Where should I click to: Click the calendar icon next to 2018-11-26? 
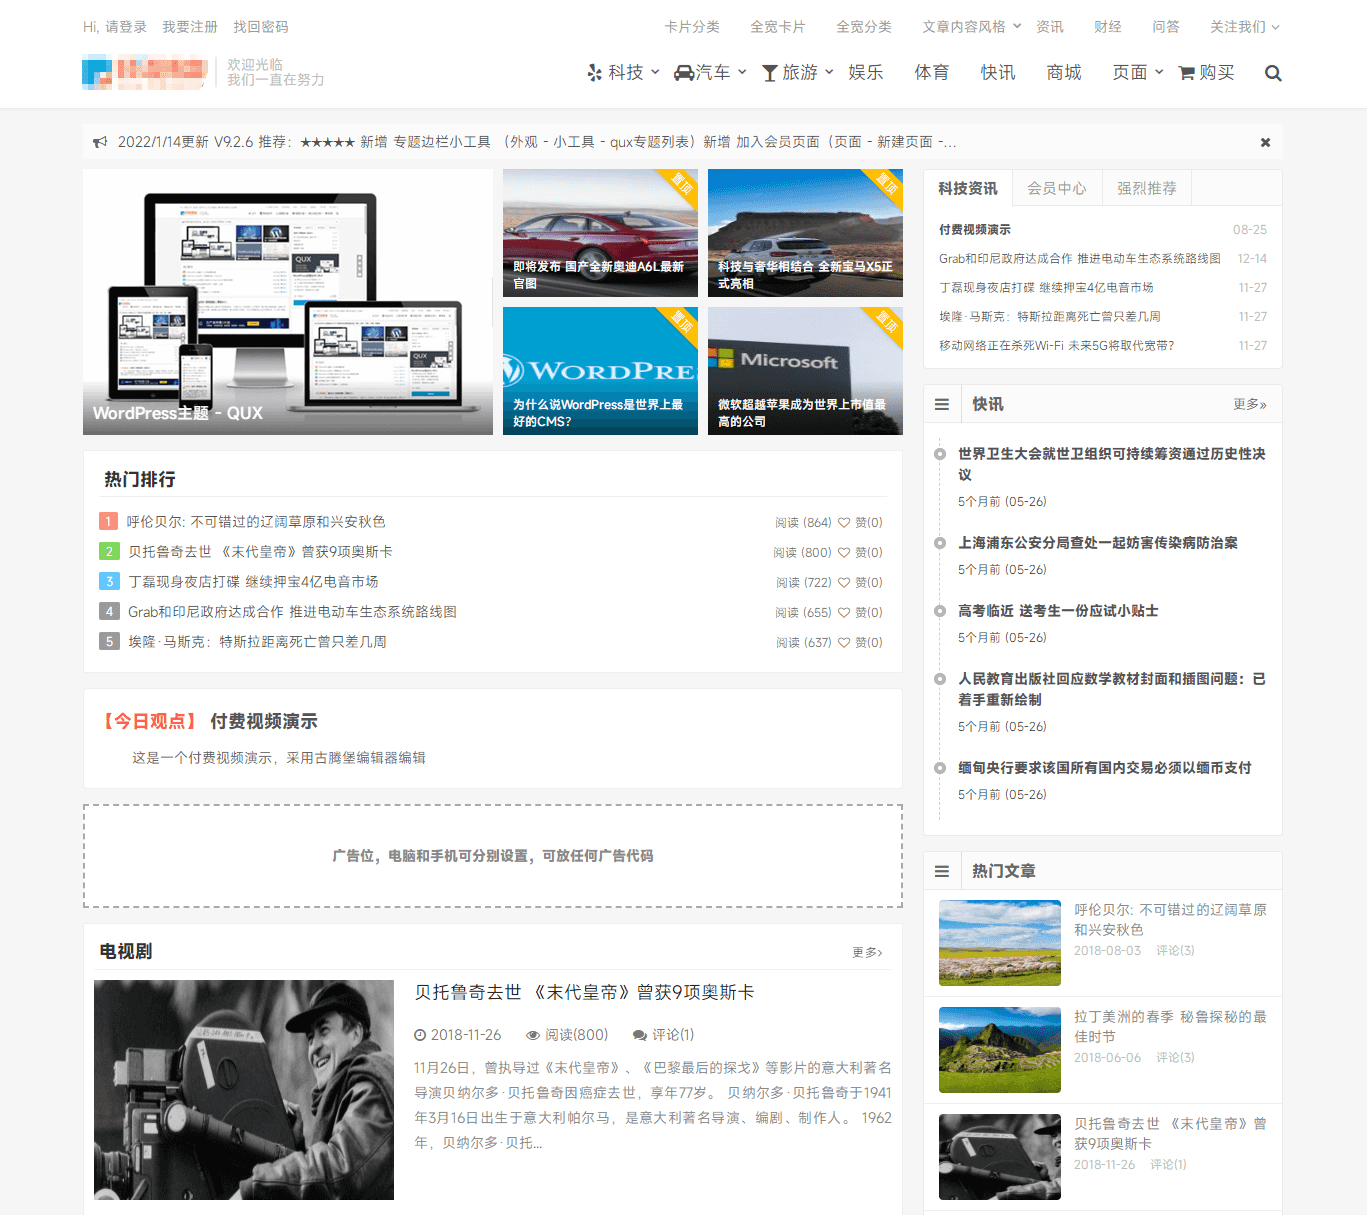(x=420, y=1034)
